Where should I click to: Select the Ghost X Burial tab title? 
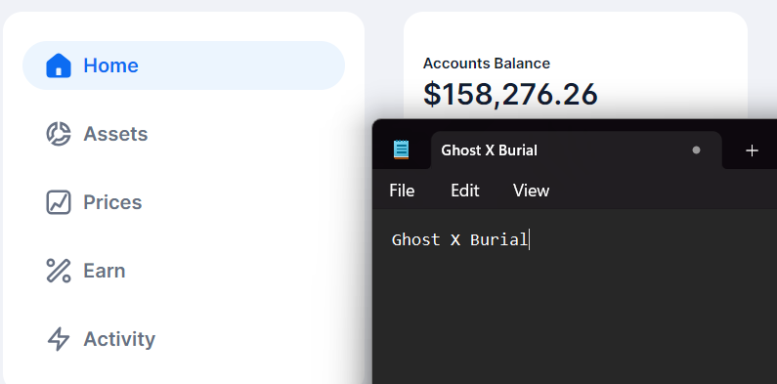(x=489, y=150)
